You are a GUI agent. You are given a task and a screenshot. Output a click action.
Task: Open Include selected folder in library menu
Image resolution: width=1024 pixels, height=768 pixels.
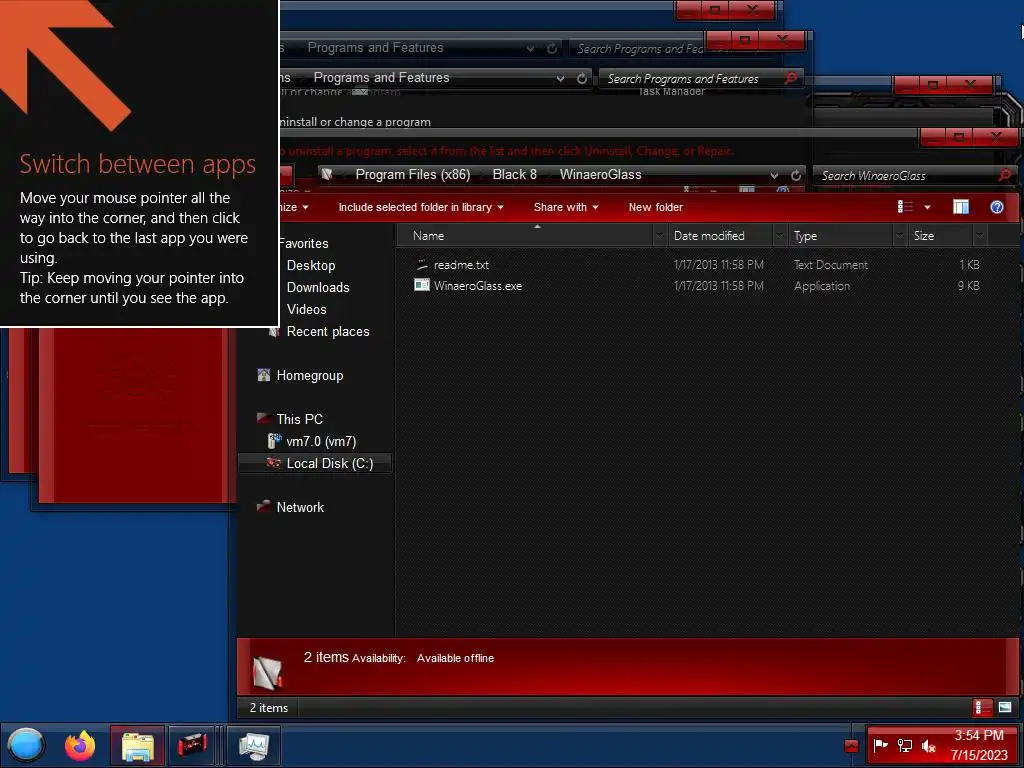421,207
